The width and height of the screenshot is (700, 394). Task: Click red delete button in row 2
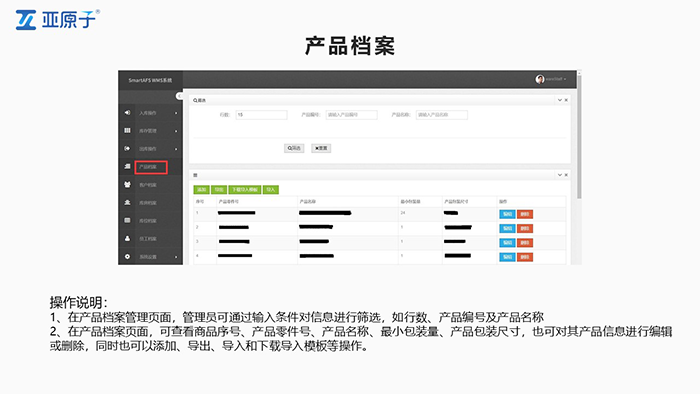(x=525, y=228)
